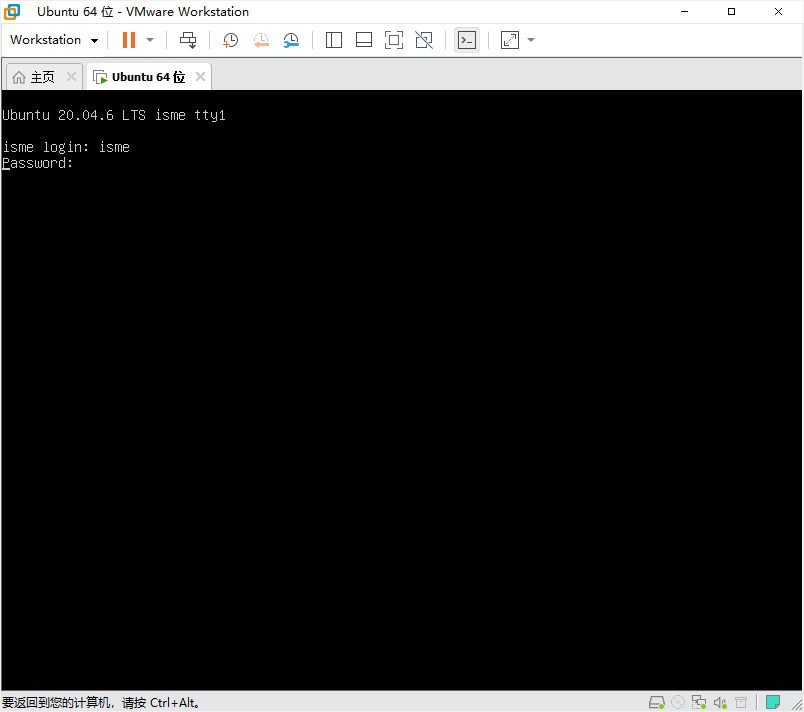This screenshot has height=712, width=804.
Task: Toggle the thumbnail bar view
Action: coord(364,40)
